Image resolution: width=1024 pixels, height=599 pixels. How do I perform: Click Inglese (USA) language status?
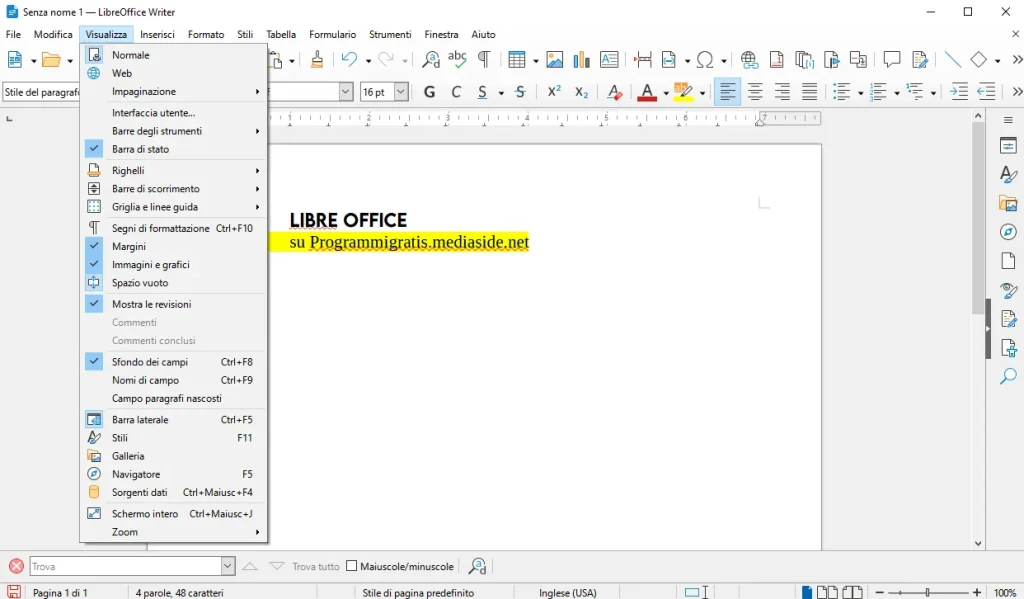(568, 592)
